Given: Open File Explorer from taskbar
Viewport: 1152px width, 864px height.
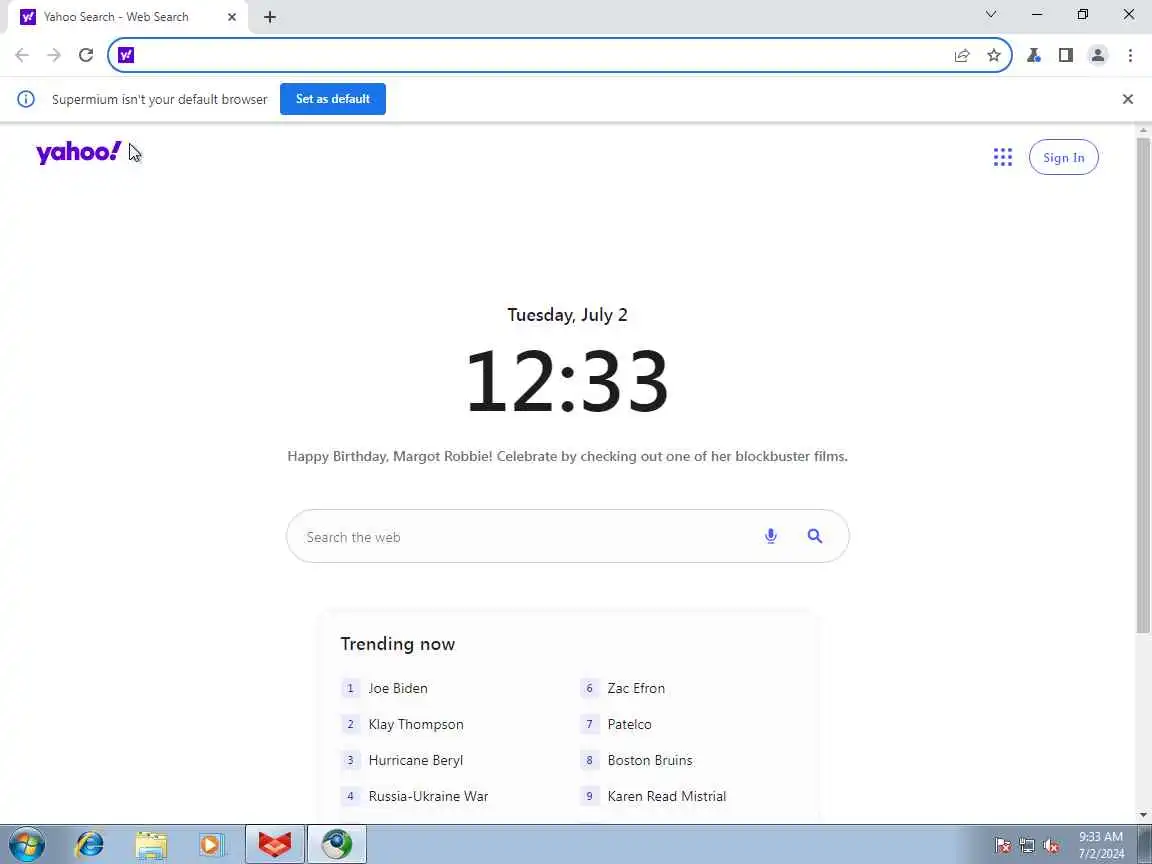Looking at the screenshot, I should (x=151, y=844).
